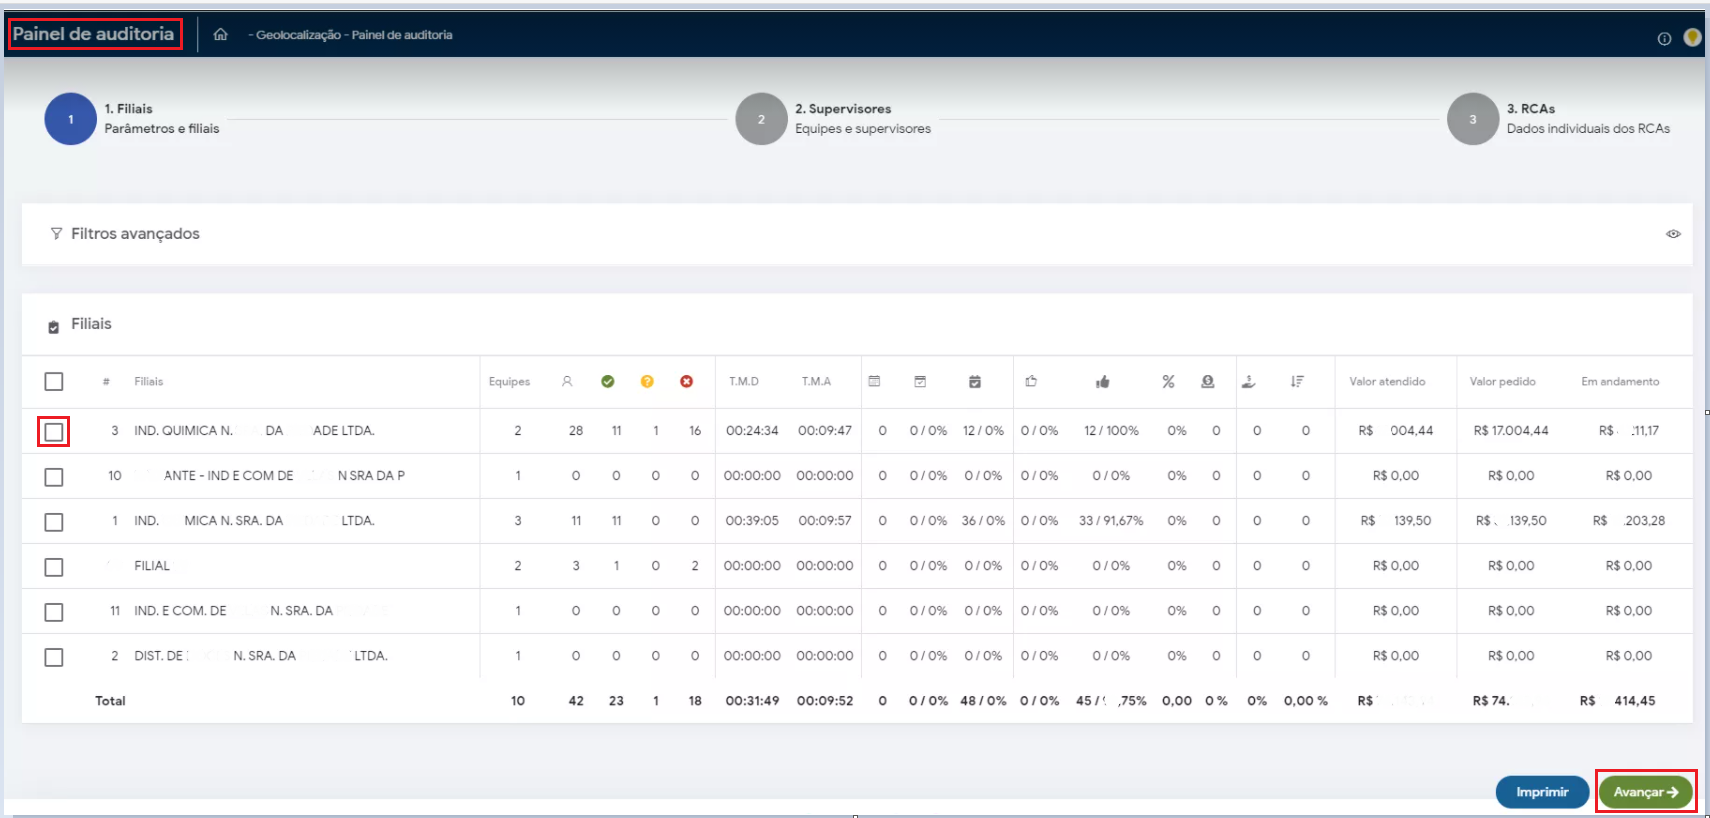
Task: Toggle the eye visibility icon in filters
Action: pos(1673,234)
